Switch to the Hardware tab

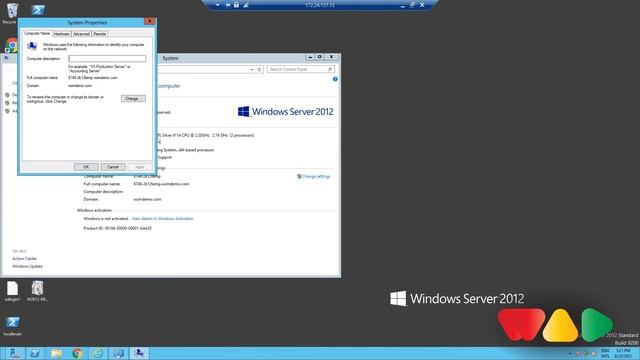coord(62,34)
